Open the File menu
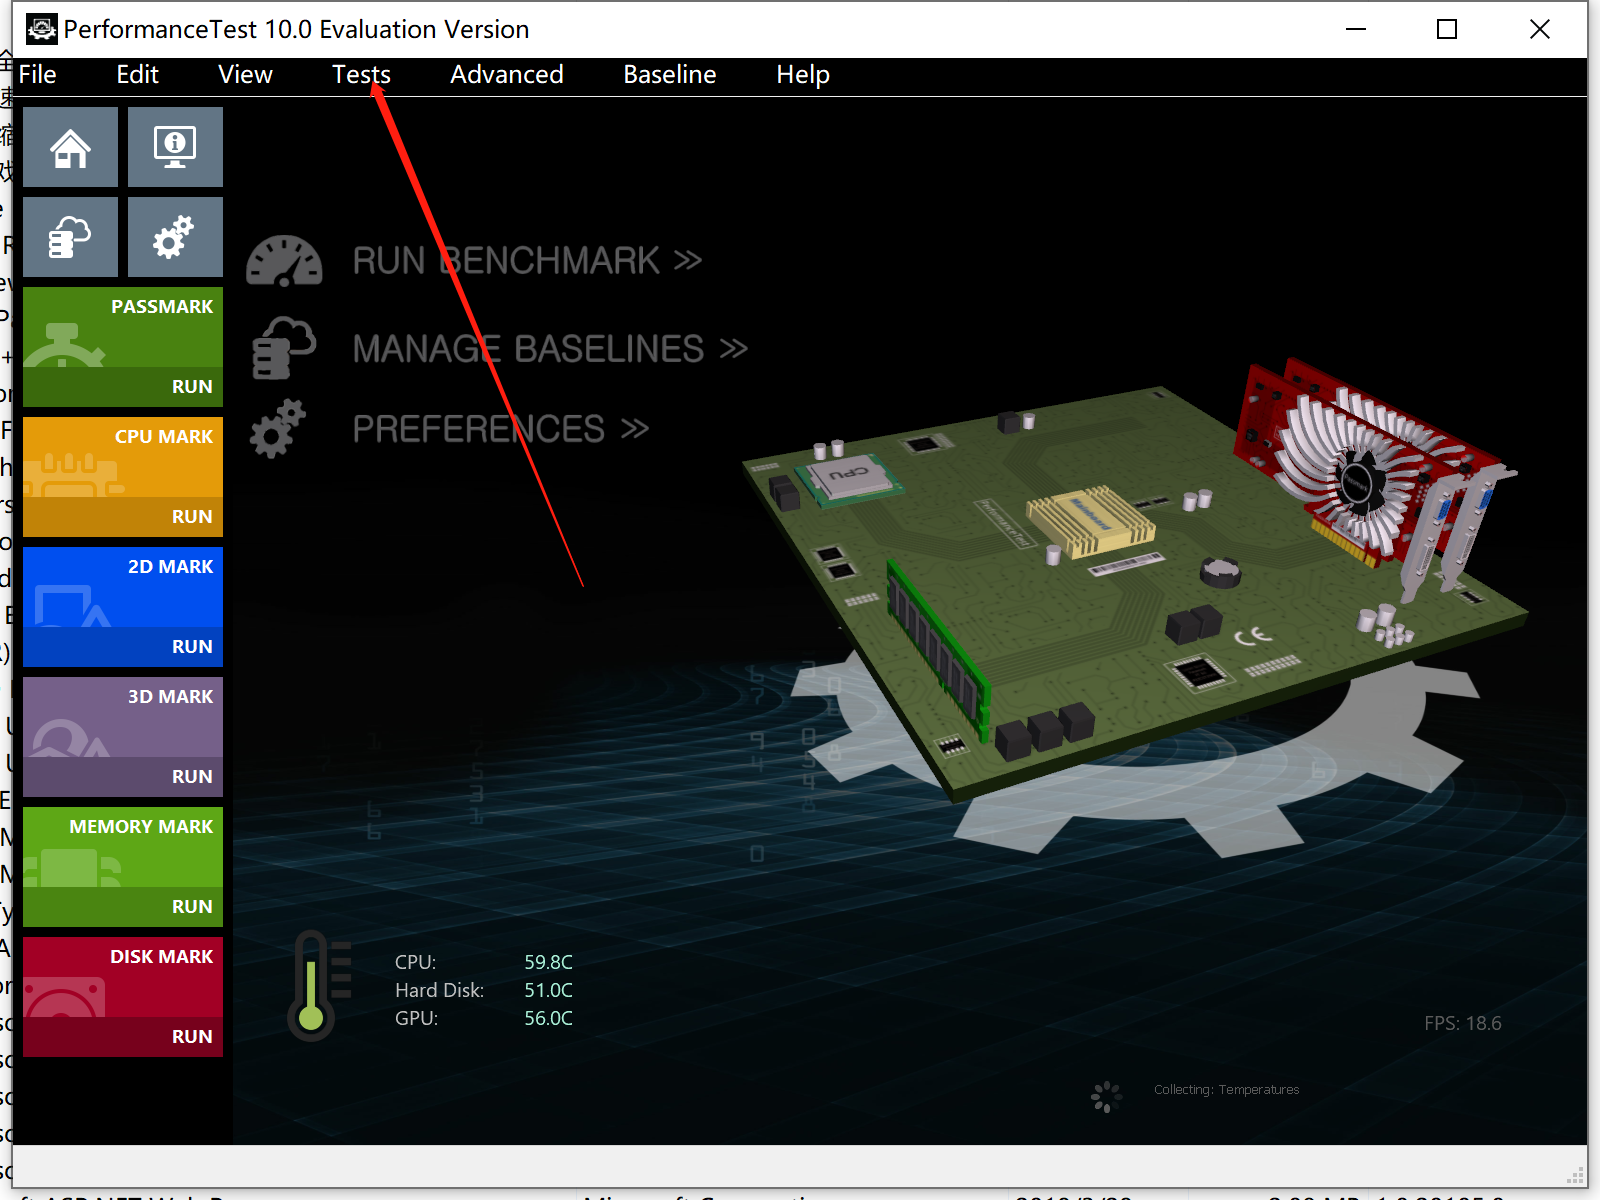1600x1200 pixels. pos(38,75)
